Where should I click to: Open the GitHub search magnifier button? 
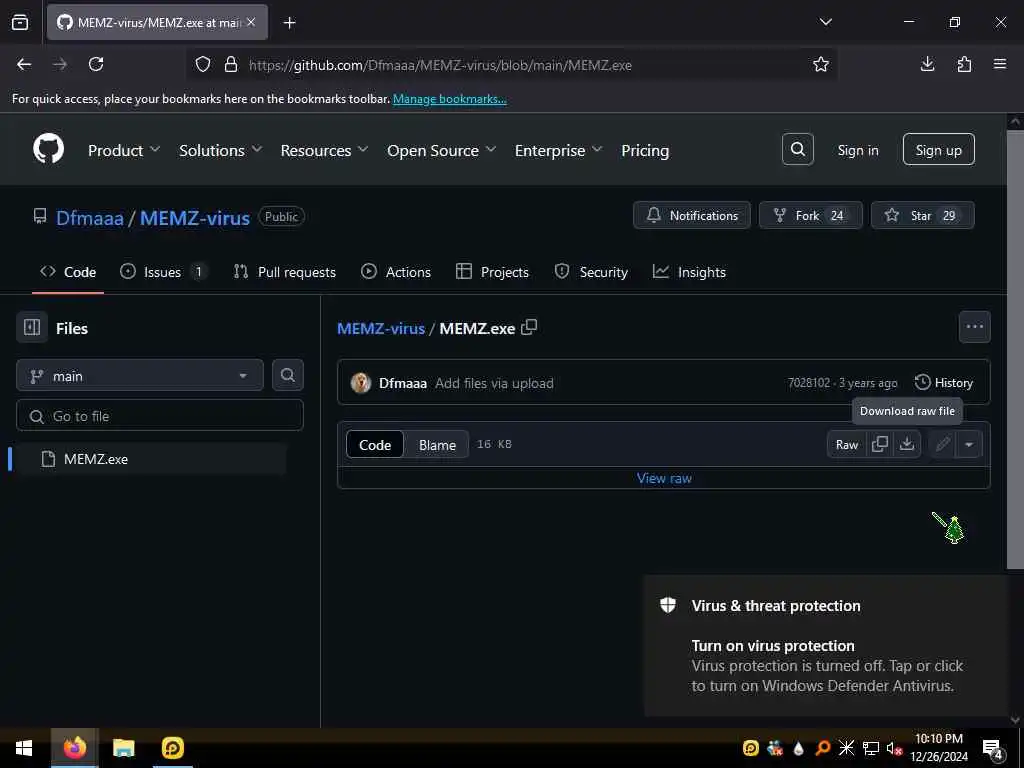point(797,150)
